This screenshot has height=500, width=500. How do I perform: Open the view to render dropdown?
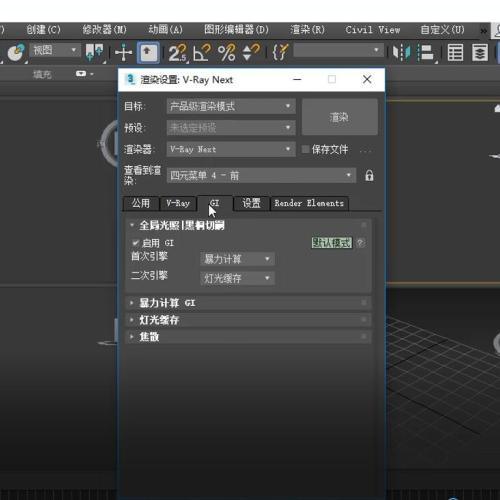click(261, 175)
